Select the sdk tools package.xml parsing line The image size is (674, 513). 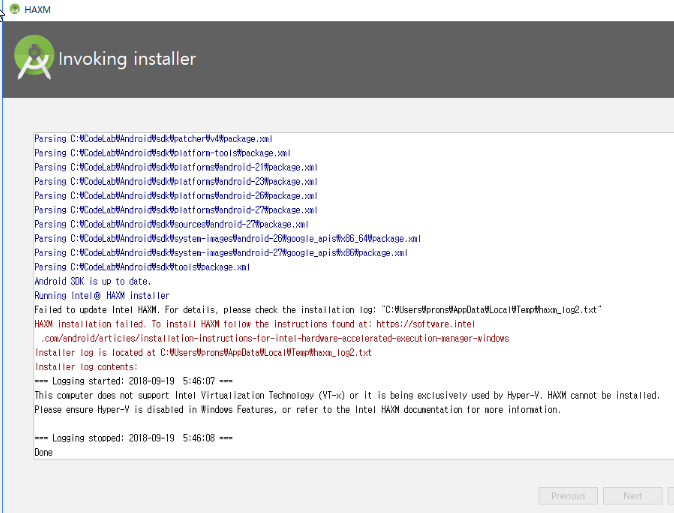pyautogui.click(x=142, y=267)
